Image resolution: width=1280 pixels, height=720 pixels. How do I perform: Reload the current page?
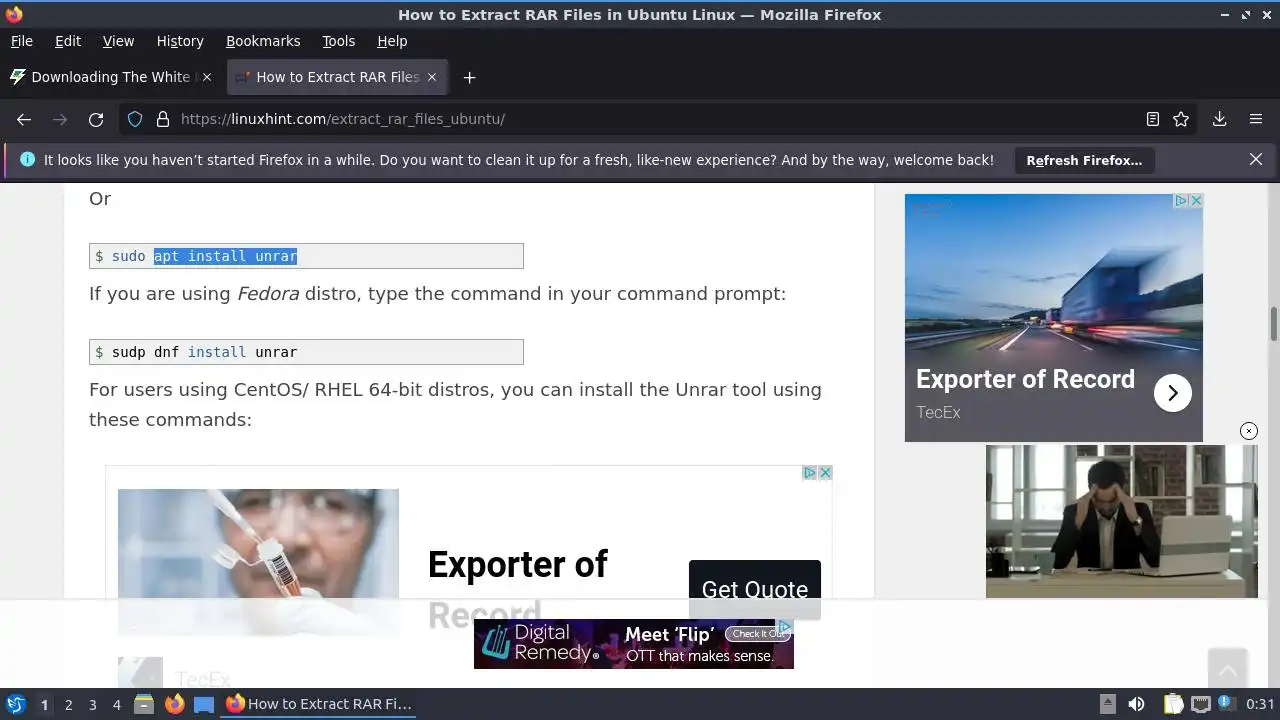96,119
